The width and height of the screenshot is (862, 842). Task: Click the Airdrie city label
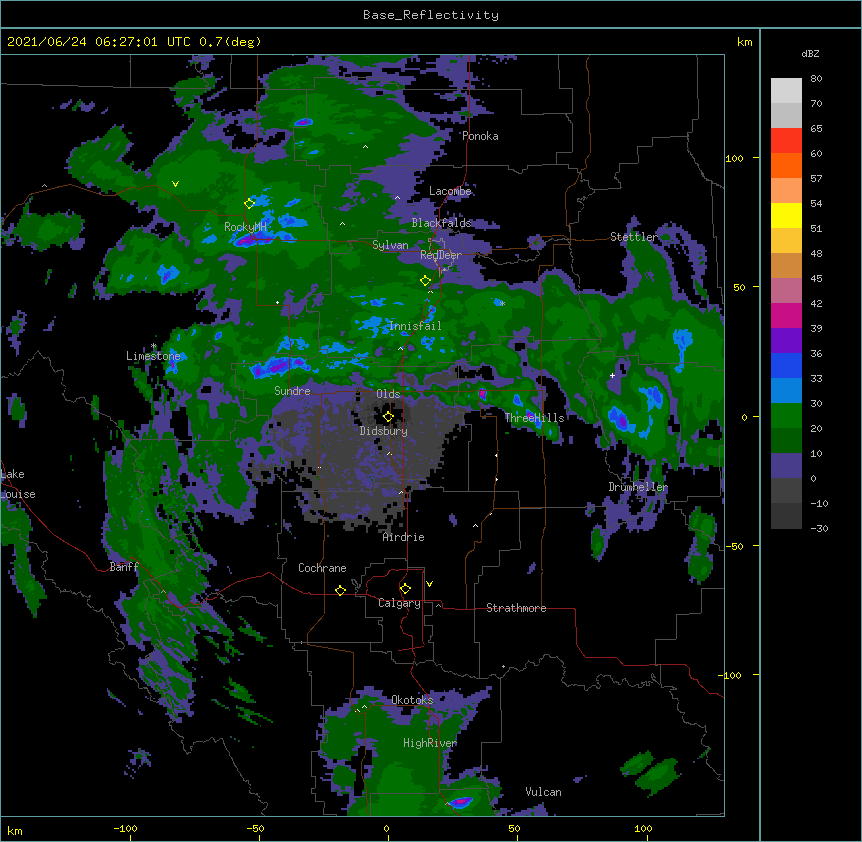(x=404, y=537)
